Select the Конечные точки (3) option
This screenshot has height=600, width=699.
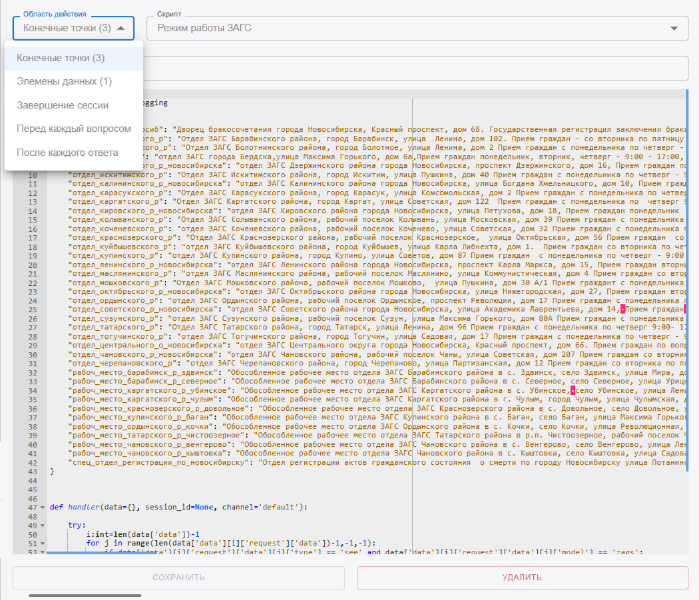(61, 58)
